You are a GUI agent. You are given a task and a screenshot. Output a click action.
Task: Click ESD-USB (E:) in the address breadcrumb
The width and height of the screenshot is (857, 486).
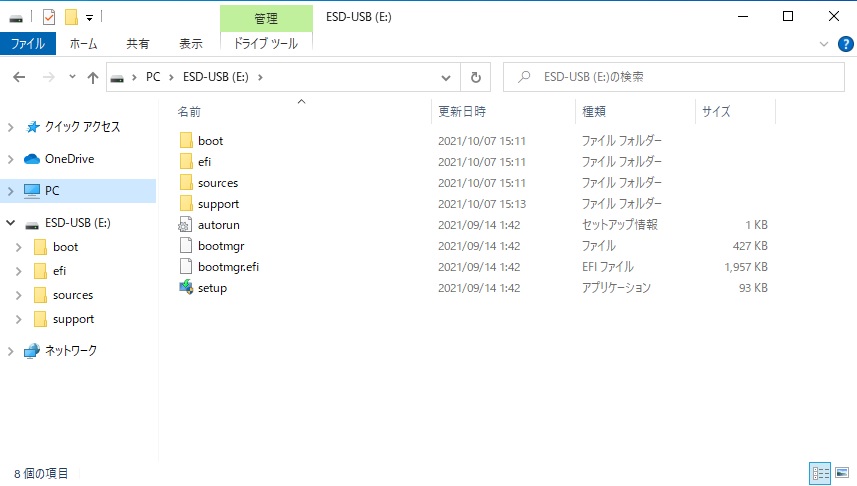[215, 77]
